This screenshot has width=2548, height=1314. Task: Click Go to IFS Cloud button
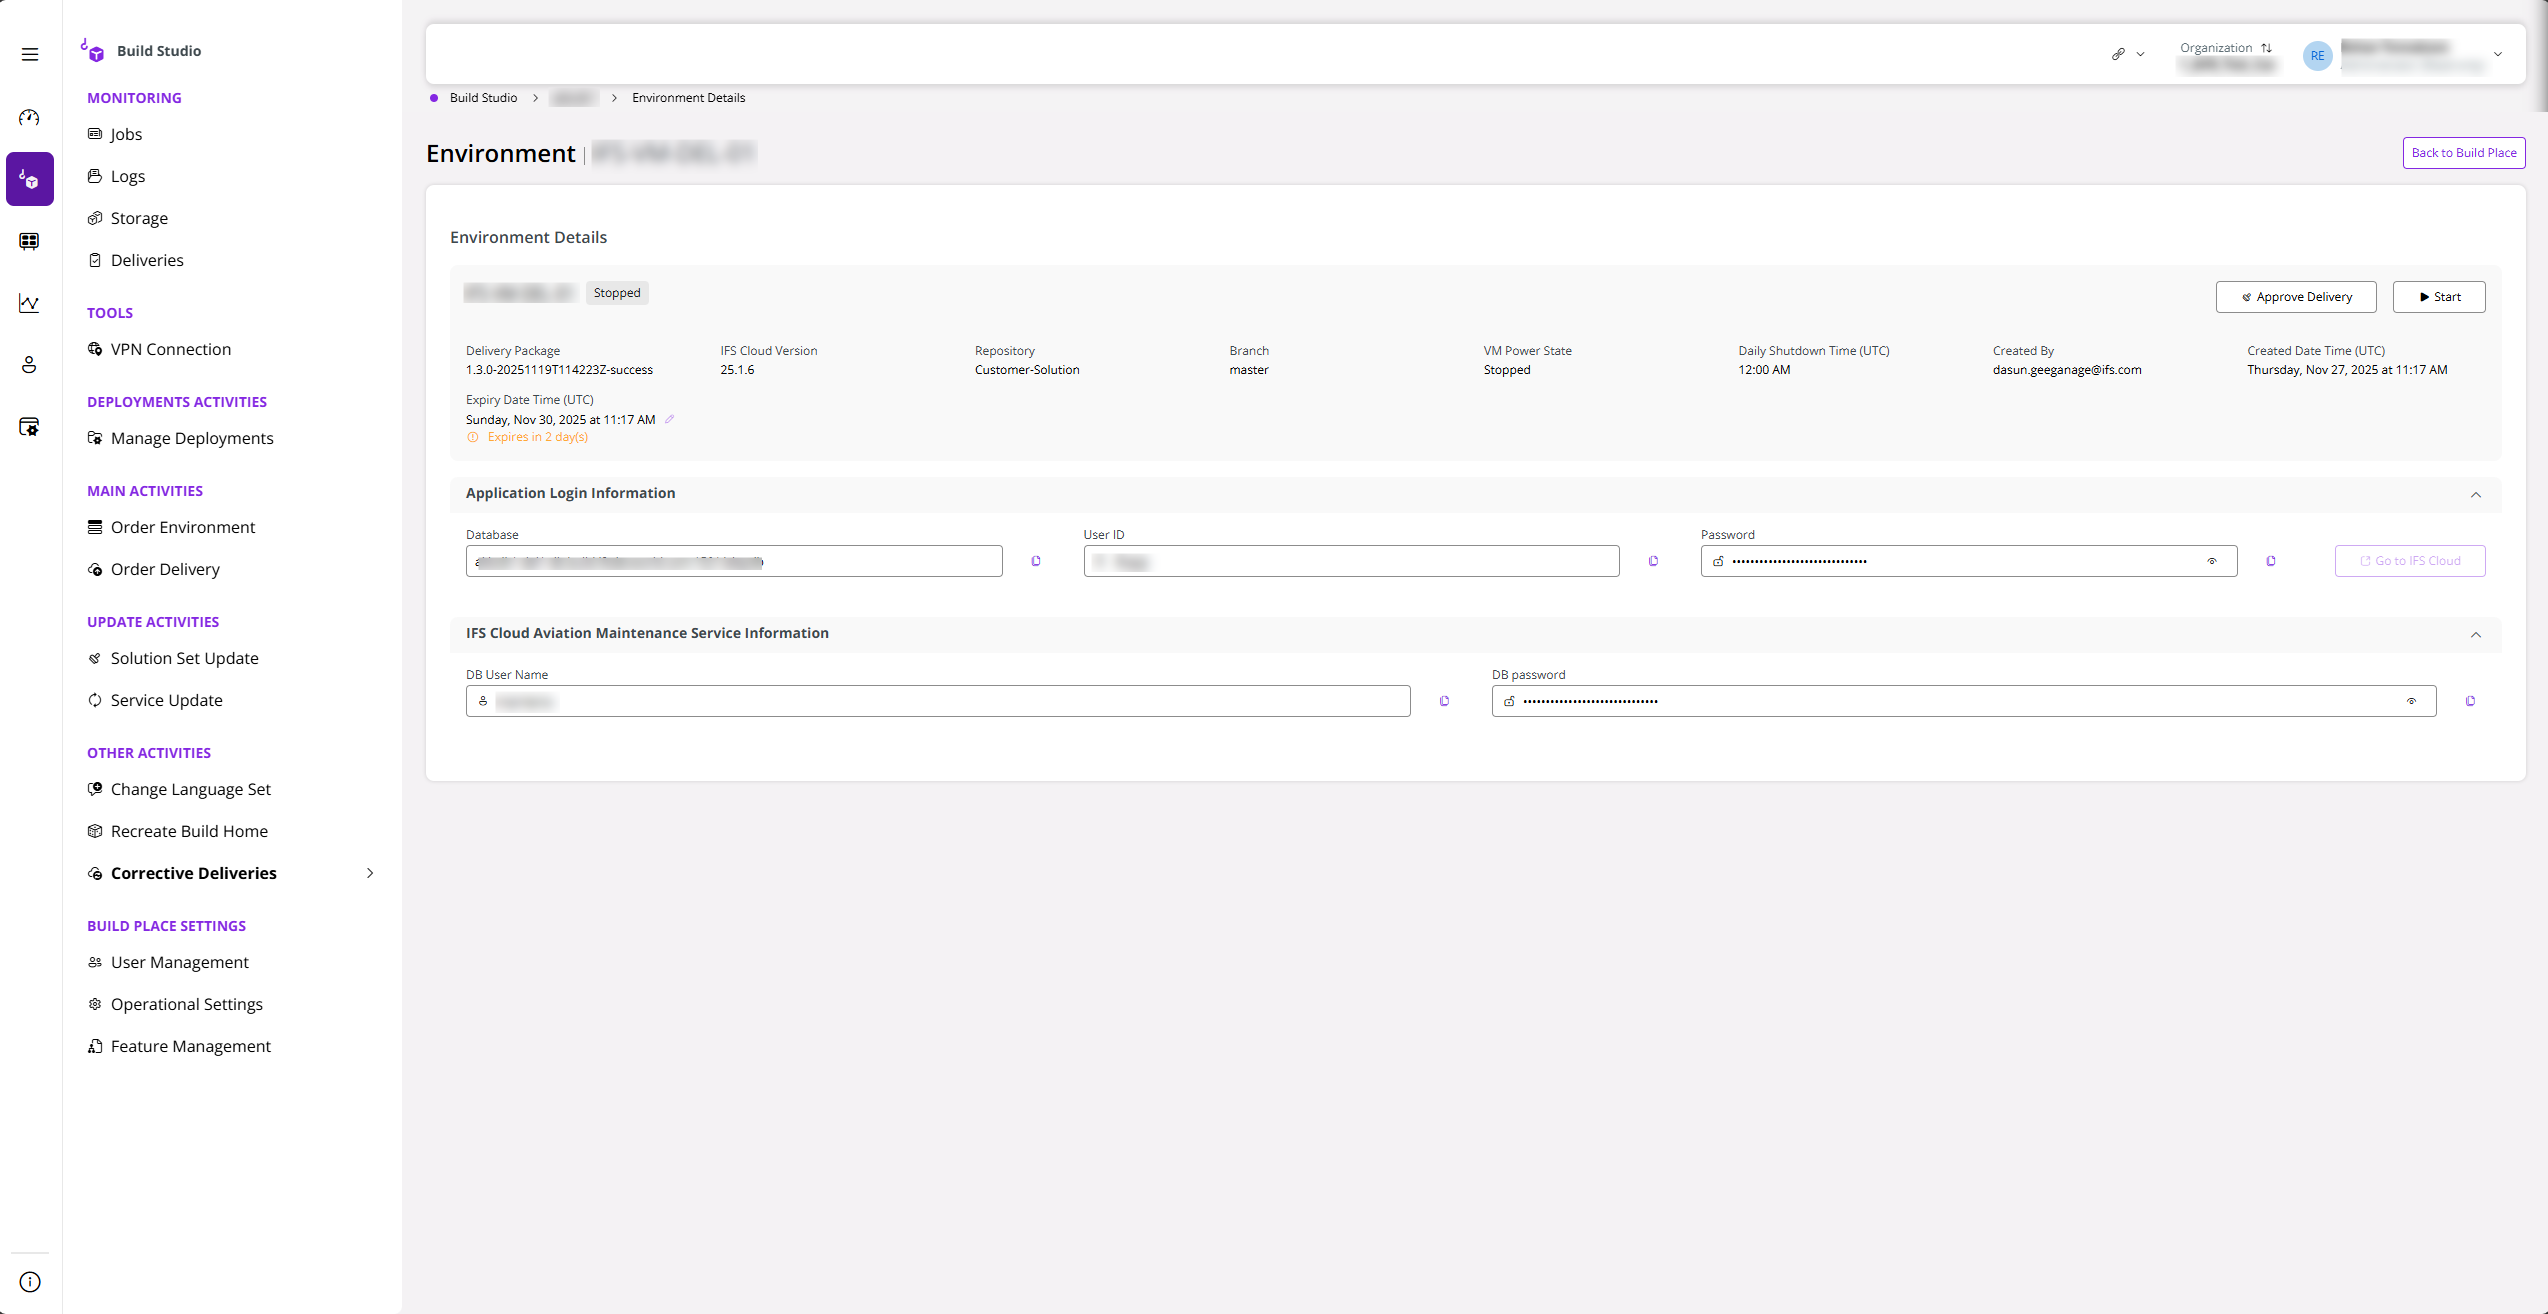(2410, 561)
